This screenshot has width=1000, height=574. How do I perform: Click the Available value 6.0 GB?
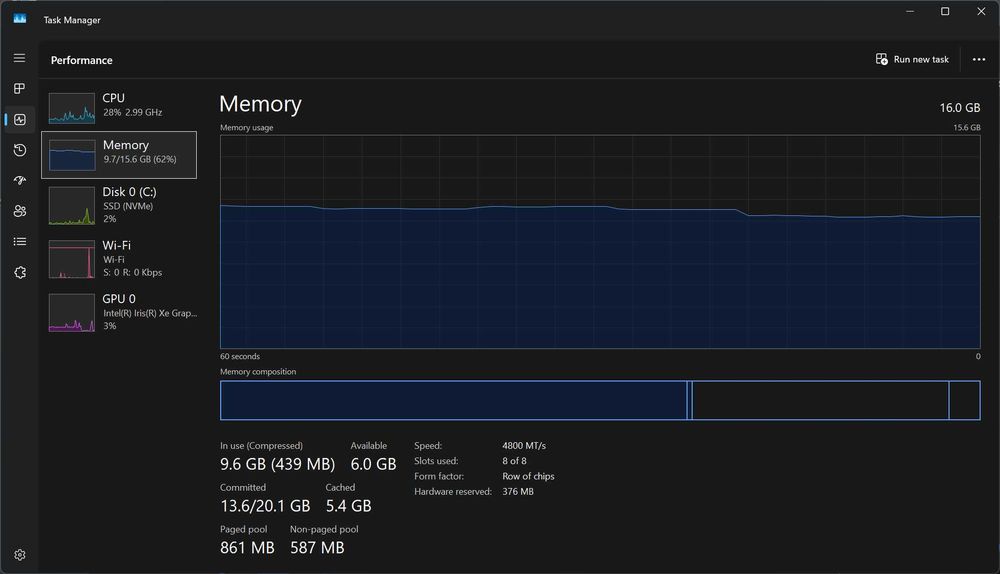click(x=373, y=464)
